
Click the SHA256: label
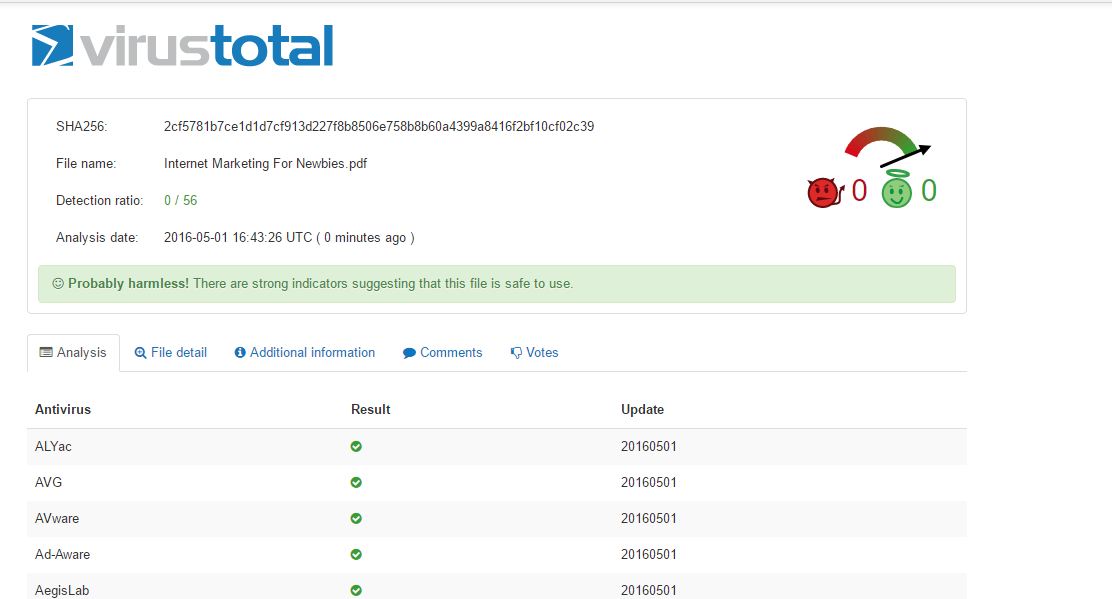pyautogui.click(x=82, y=127)
